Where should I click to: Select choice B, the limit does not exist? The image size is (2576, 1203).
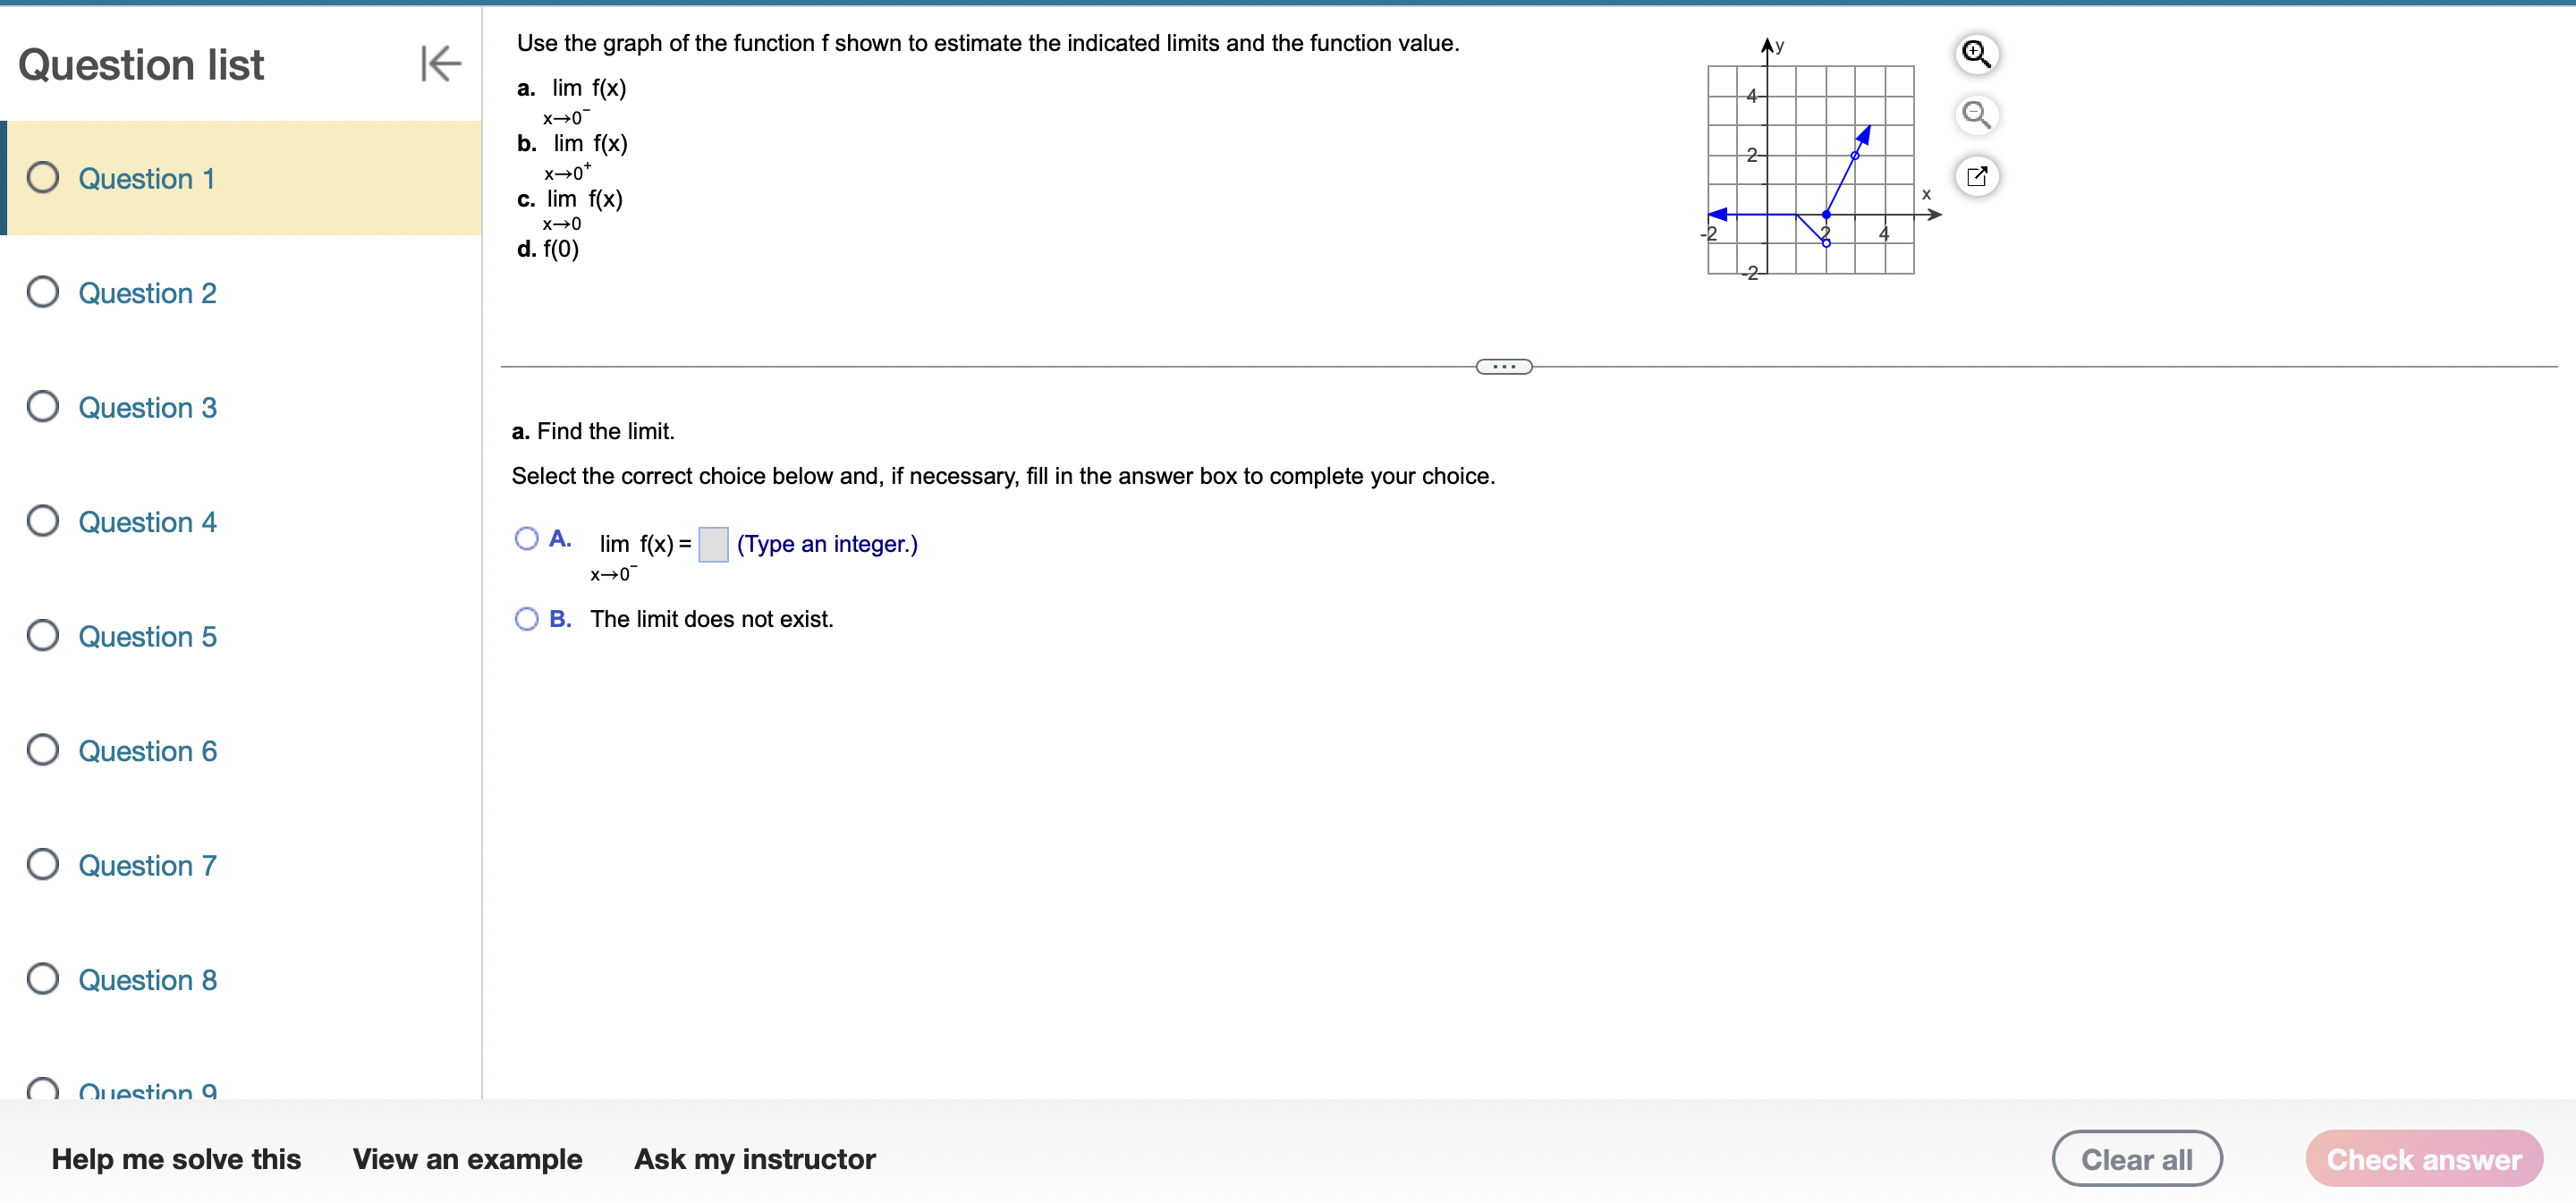click(526, 619)
